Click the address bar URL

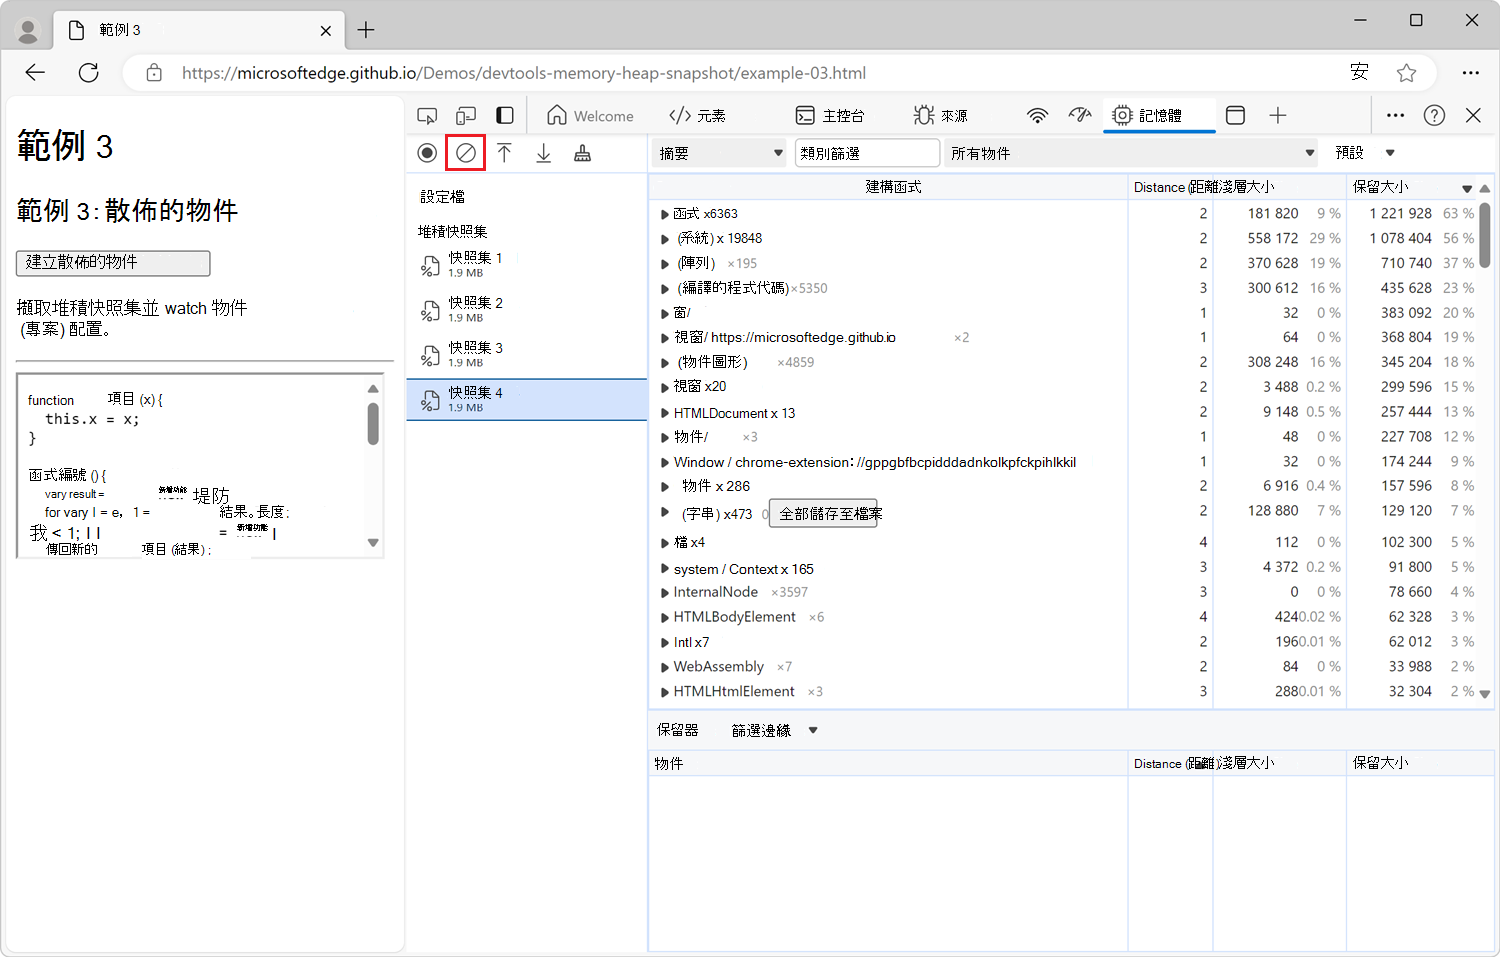[x=524, y=73]
